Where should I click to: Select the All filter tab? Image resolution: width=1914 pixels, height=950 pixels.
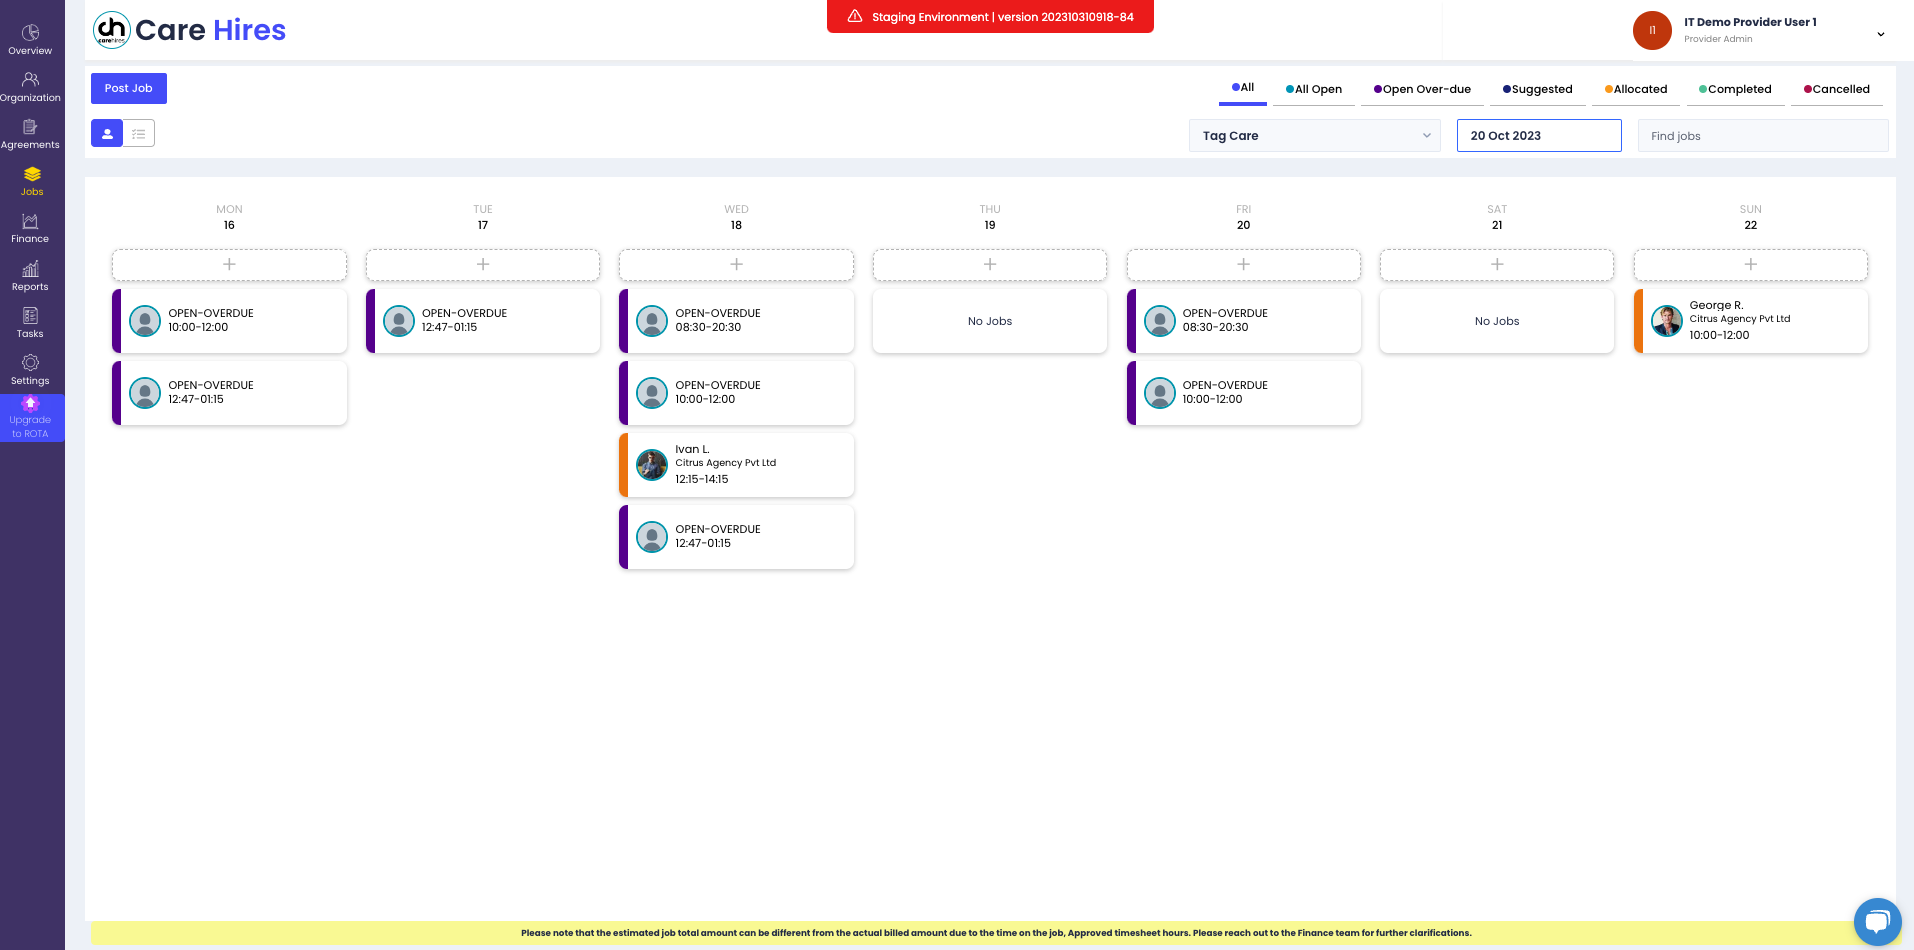(x=1243, y=88)
